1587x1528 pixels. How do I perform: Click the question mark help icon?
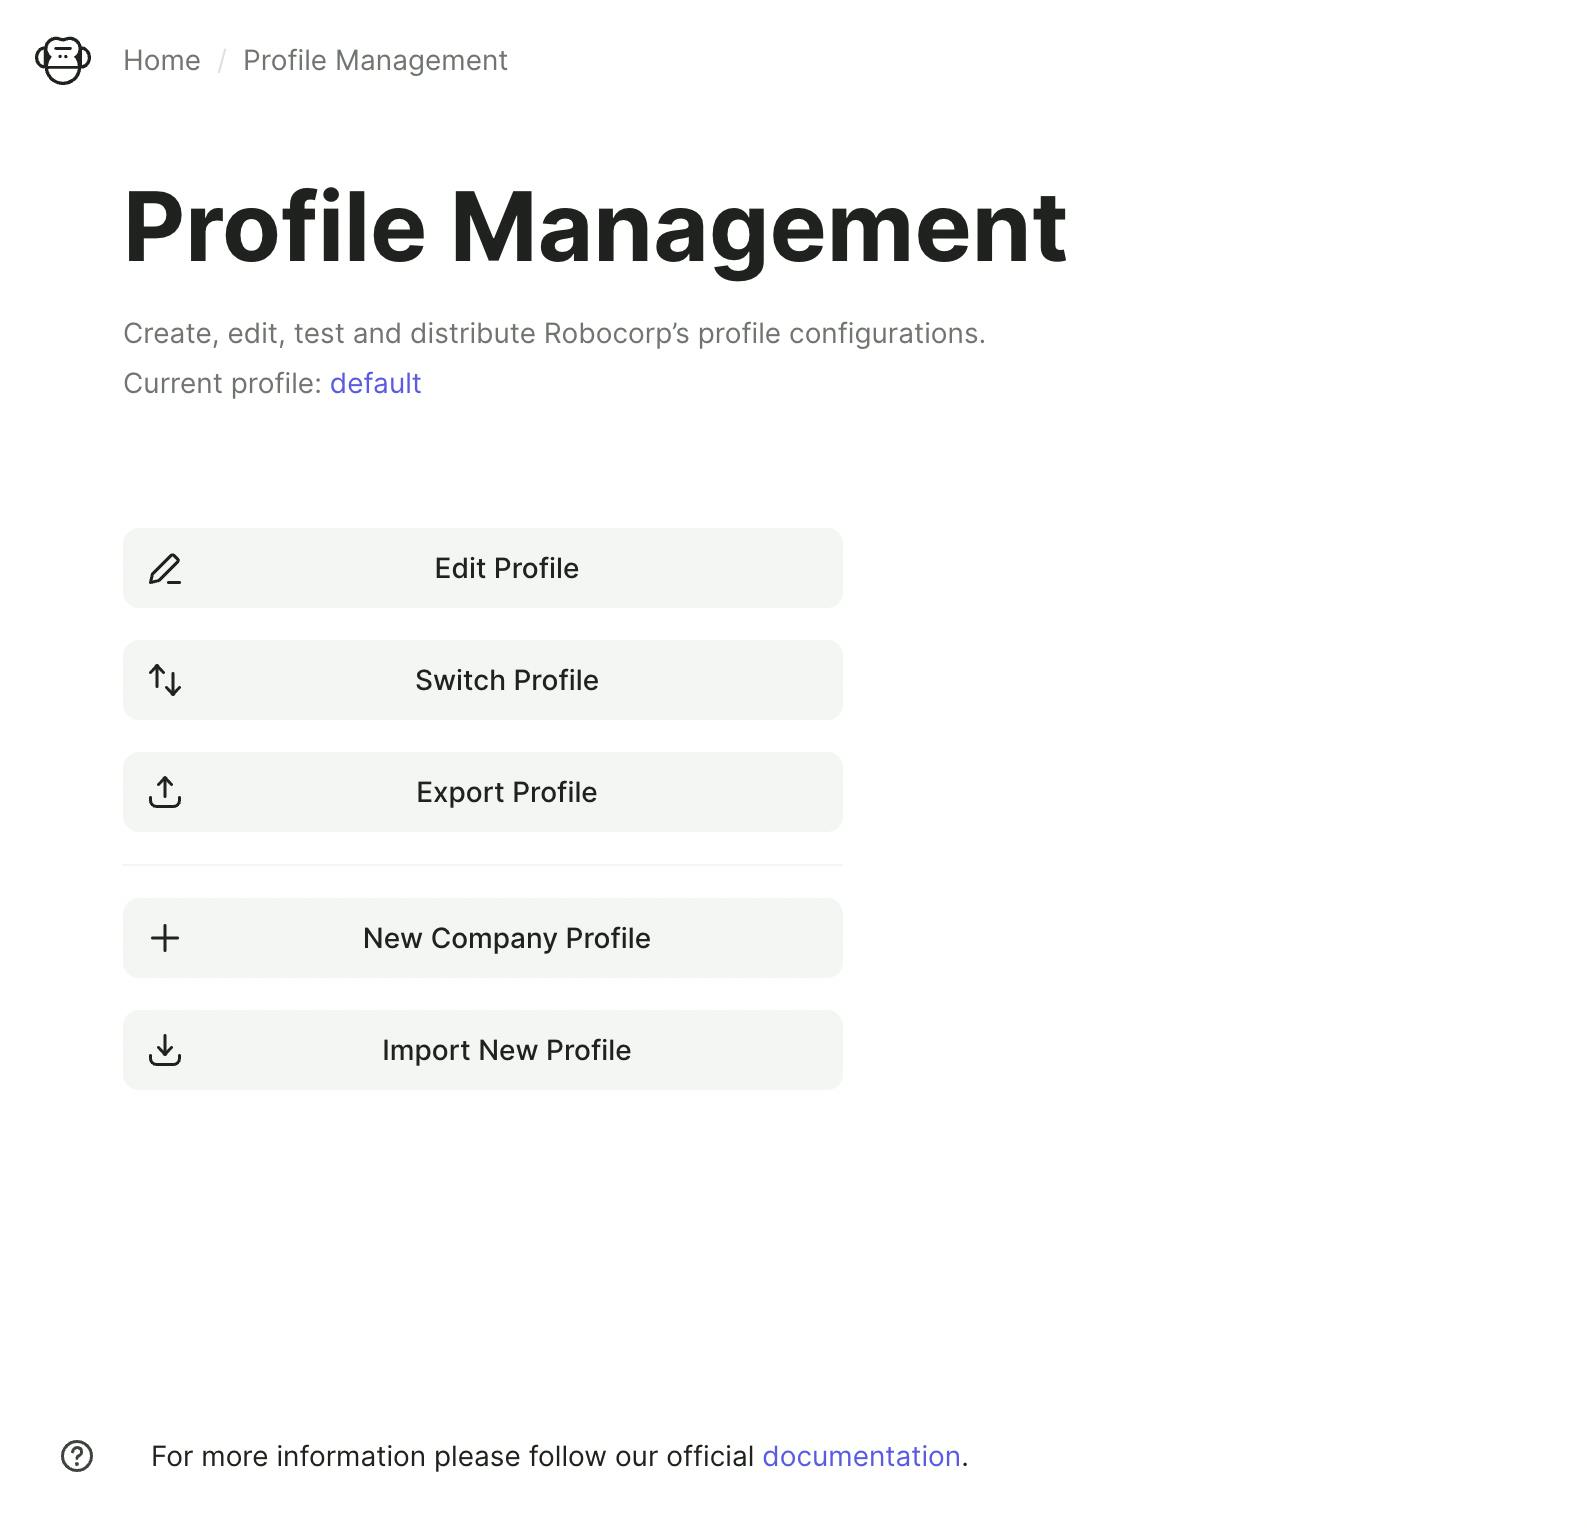coord(77,1456)
